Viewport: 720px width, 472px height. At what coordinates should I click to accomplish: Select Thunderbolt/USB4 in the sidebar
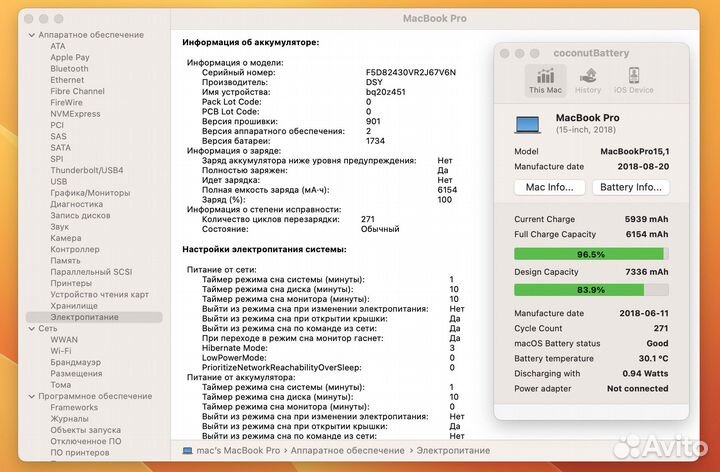(x=87, y=170)
